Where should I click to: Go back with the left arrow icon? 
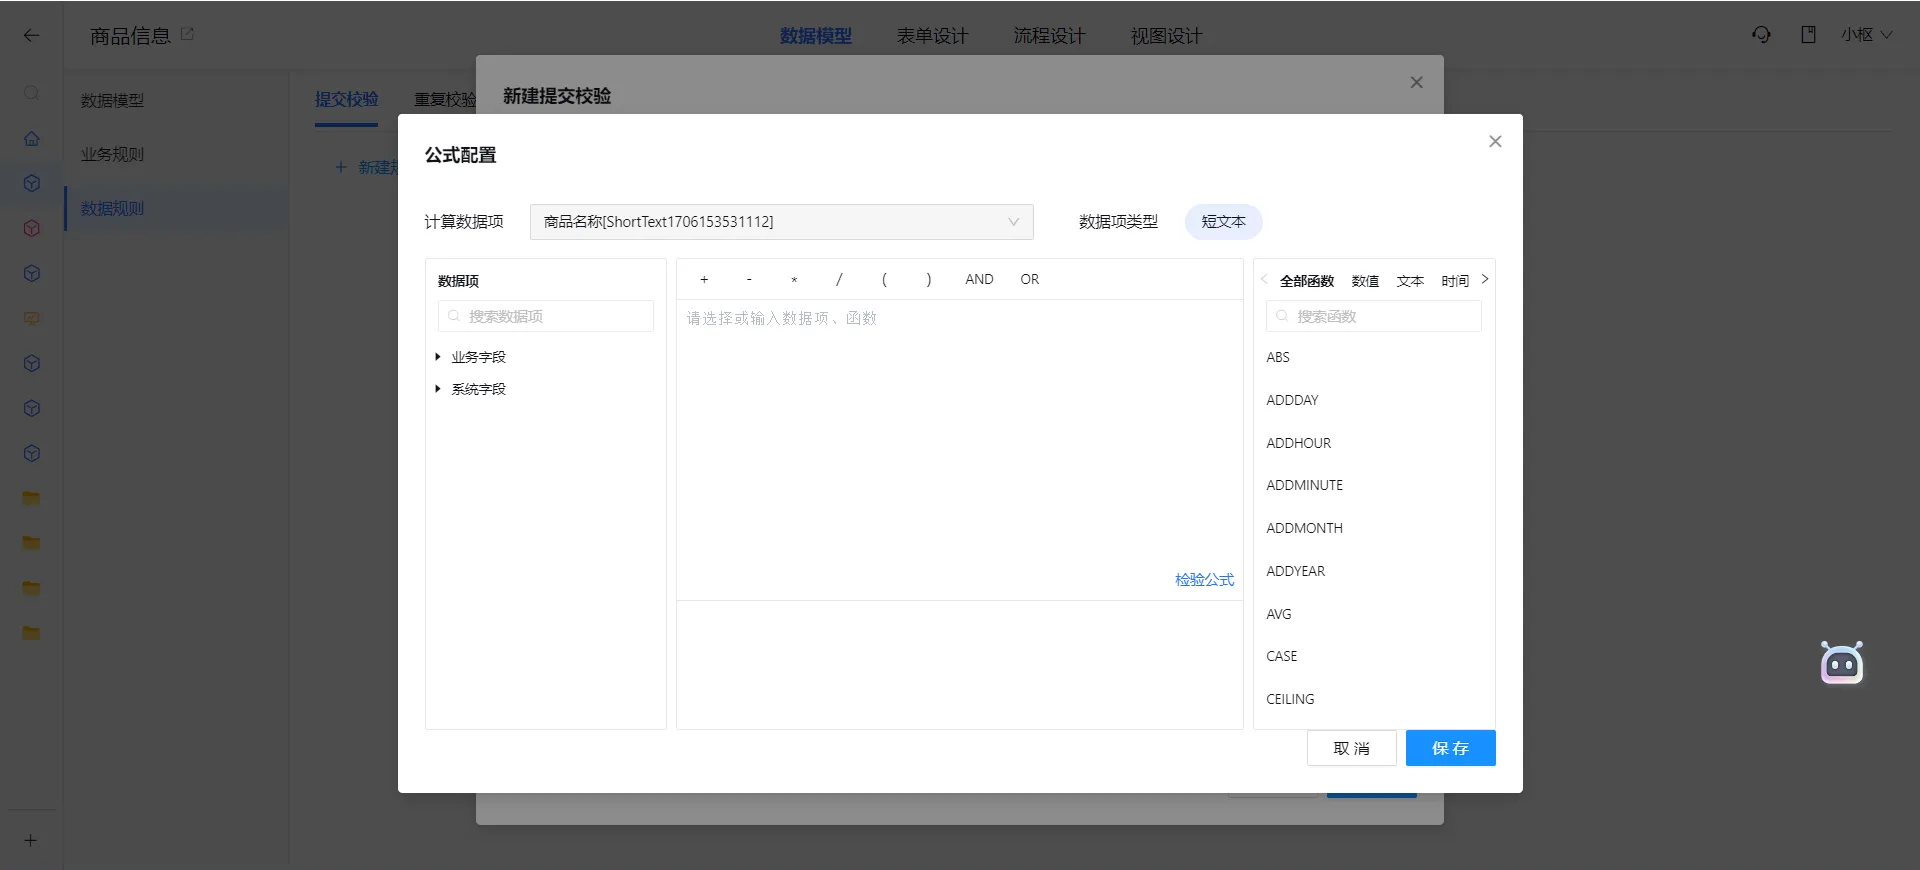pos(31,35)
